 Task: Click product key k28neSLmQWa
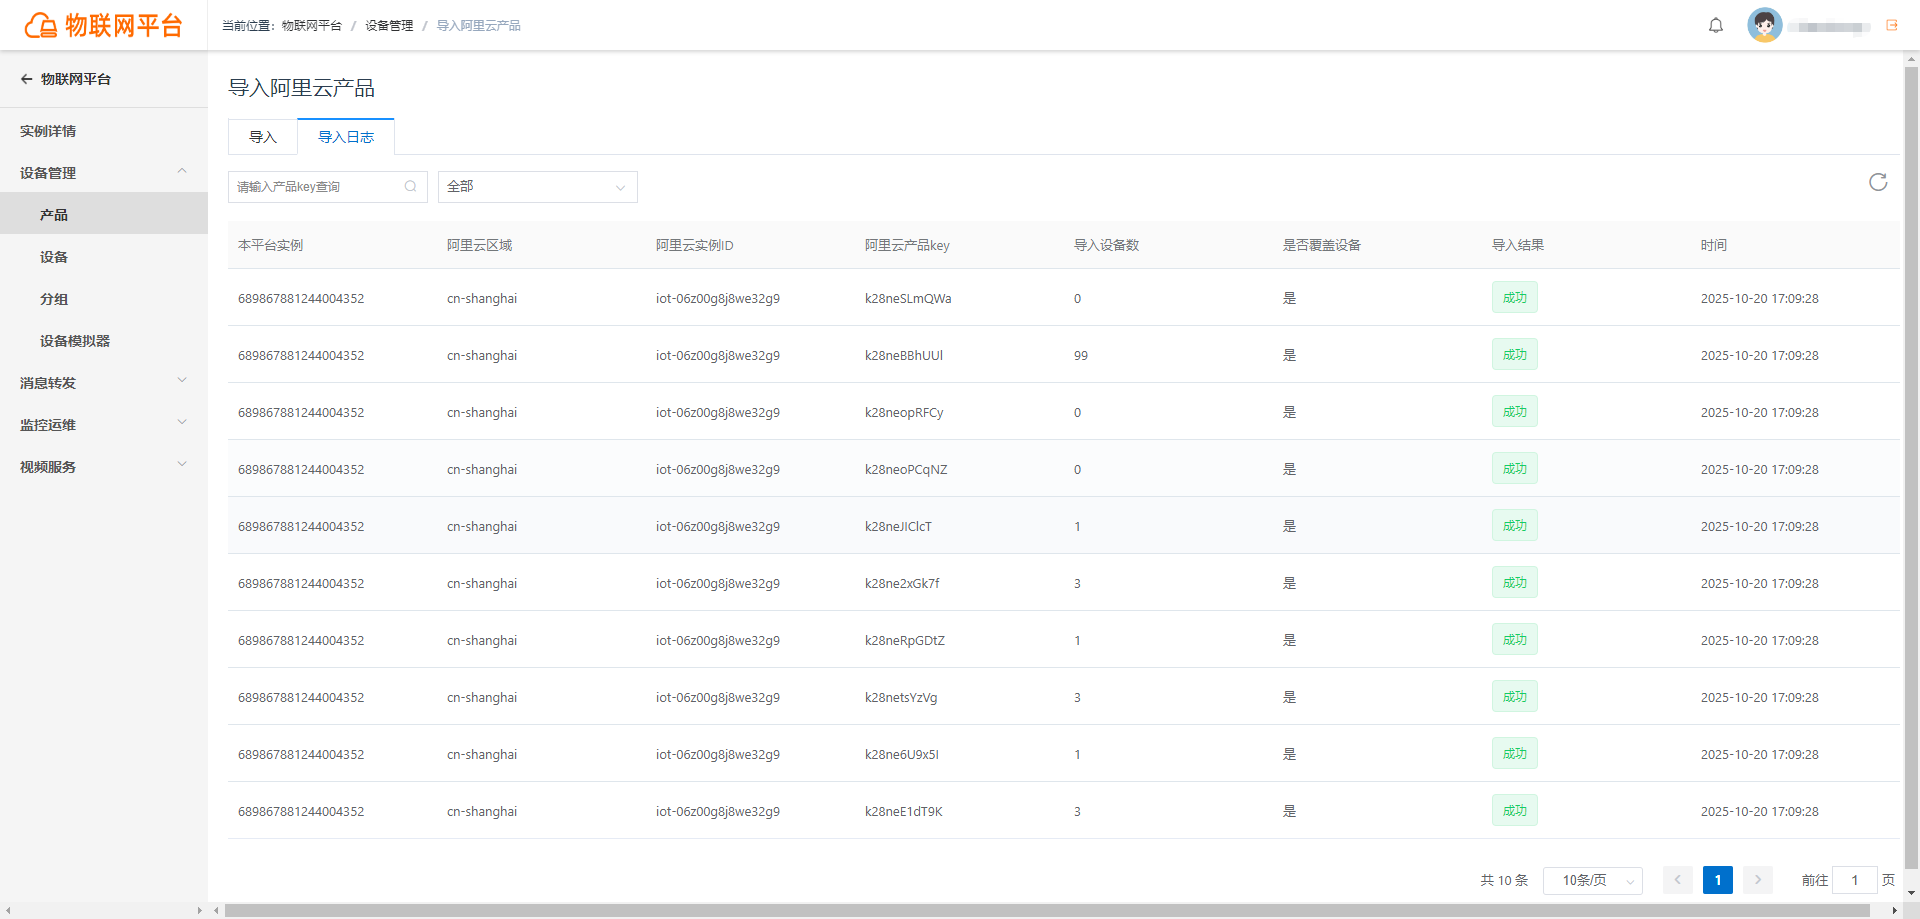[x=908, y=299]
